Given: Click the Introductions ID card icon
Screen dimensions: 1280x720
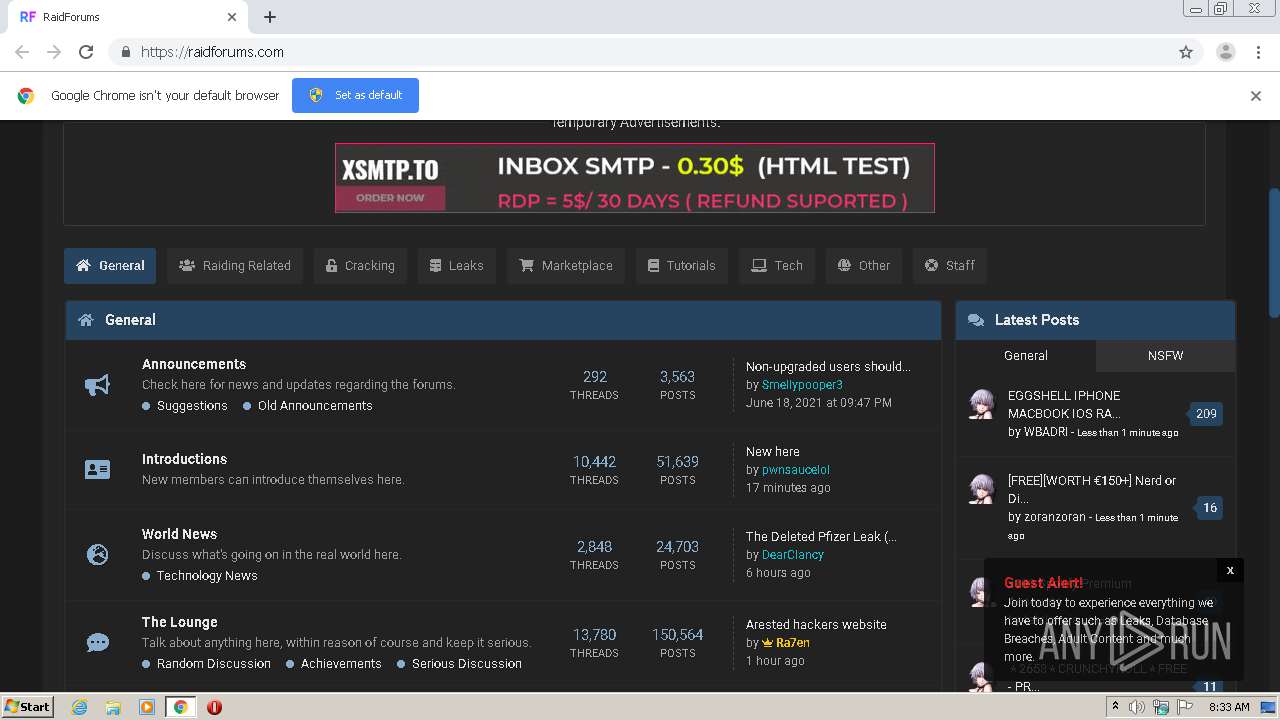Looking at the screenshot, I should click(97, 469).
